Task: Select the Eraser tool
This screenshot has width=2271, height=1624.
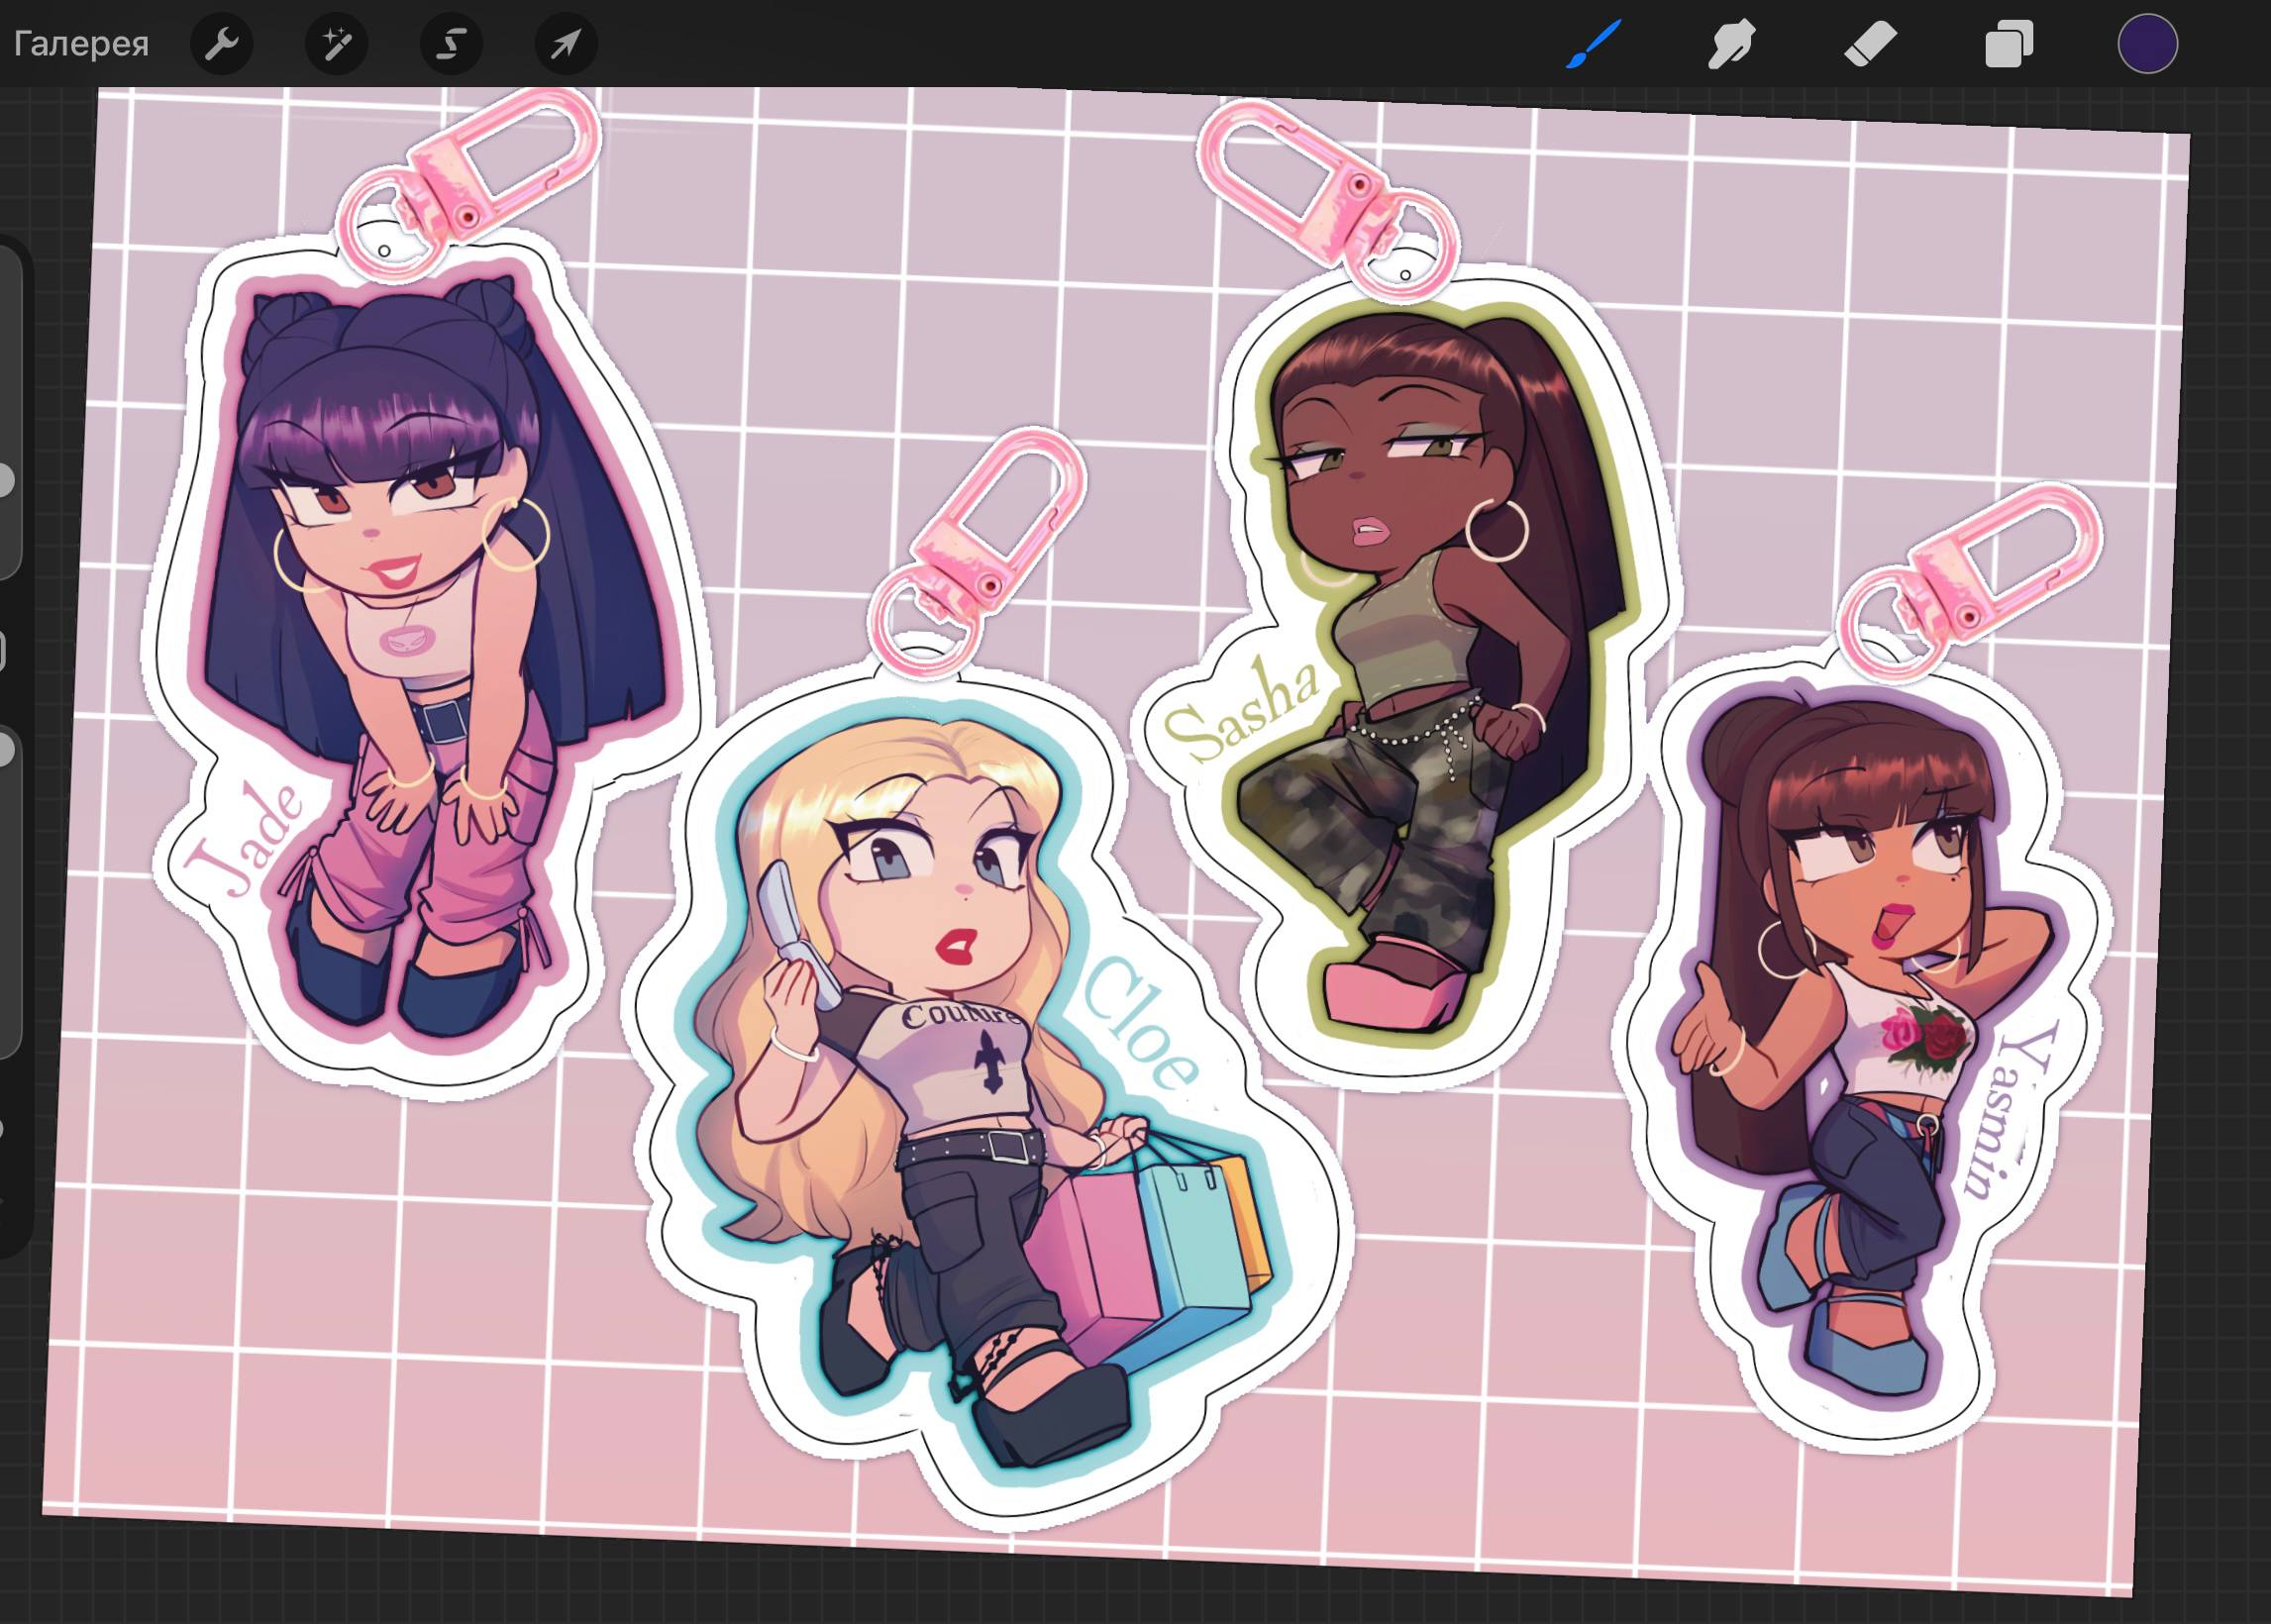Action: [1870, 45]
